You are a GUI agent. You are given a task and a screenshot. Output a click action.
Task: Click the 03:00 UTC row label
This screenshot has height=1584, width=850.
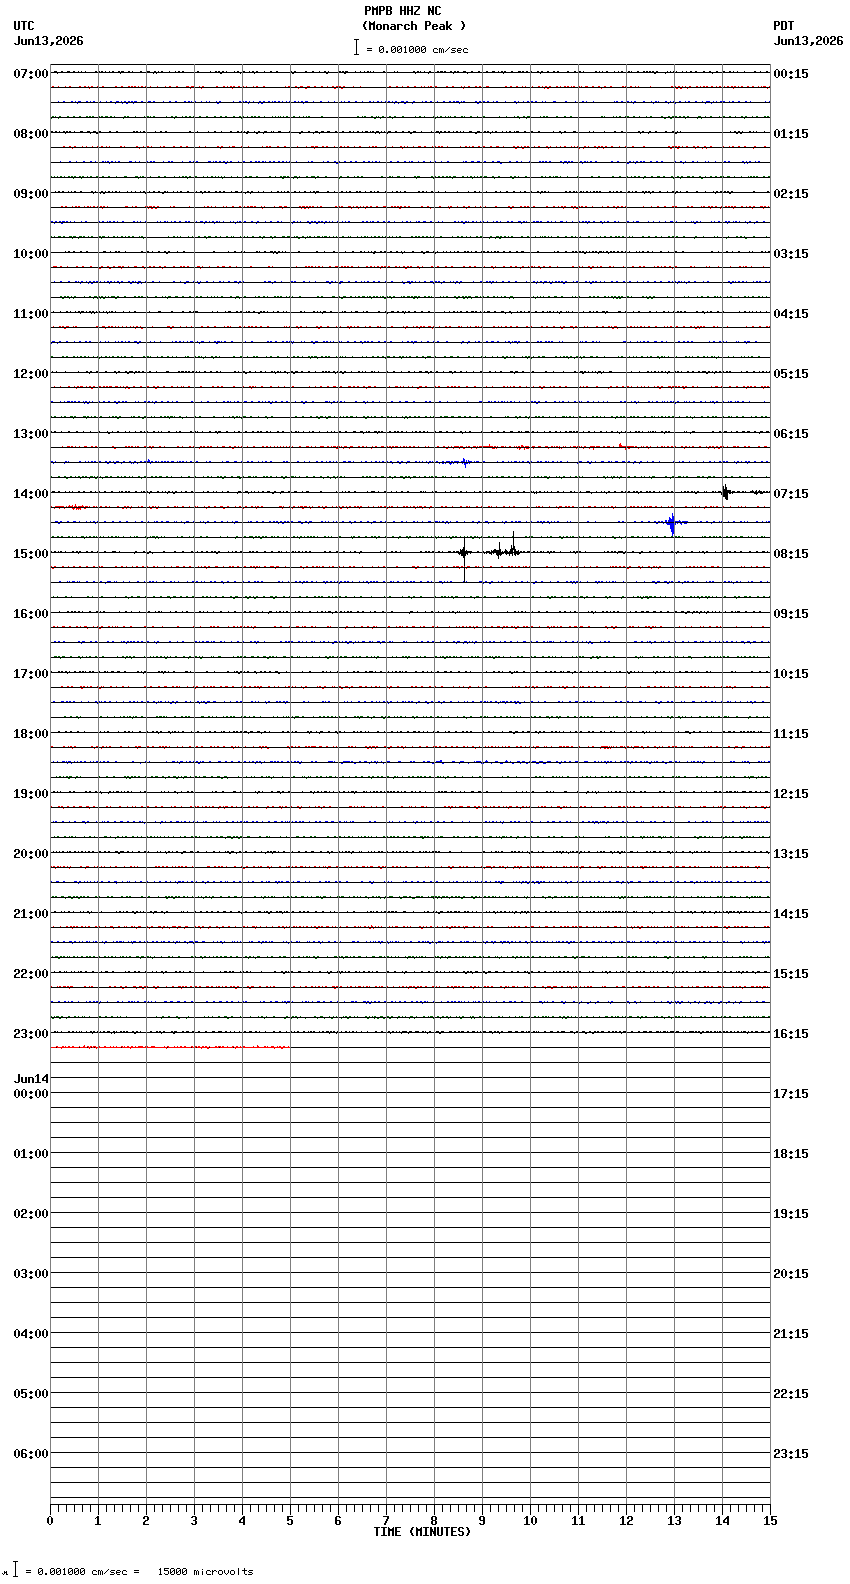pos(31,1274)
